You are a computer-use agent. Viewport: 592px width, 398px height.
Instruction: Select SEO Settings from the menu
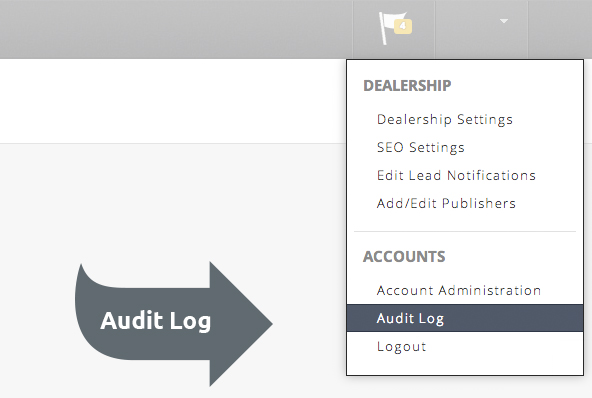[x=421, y=147]
